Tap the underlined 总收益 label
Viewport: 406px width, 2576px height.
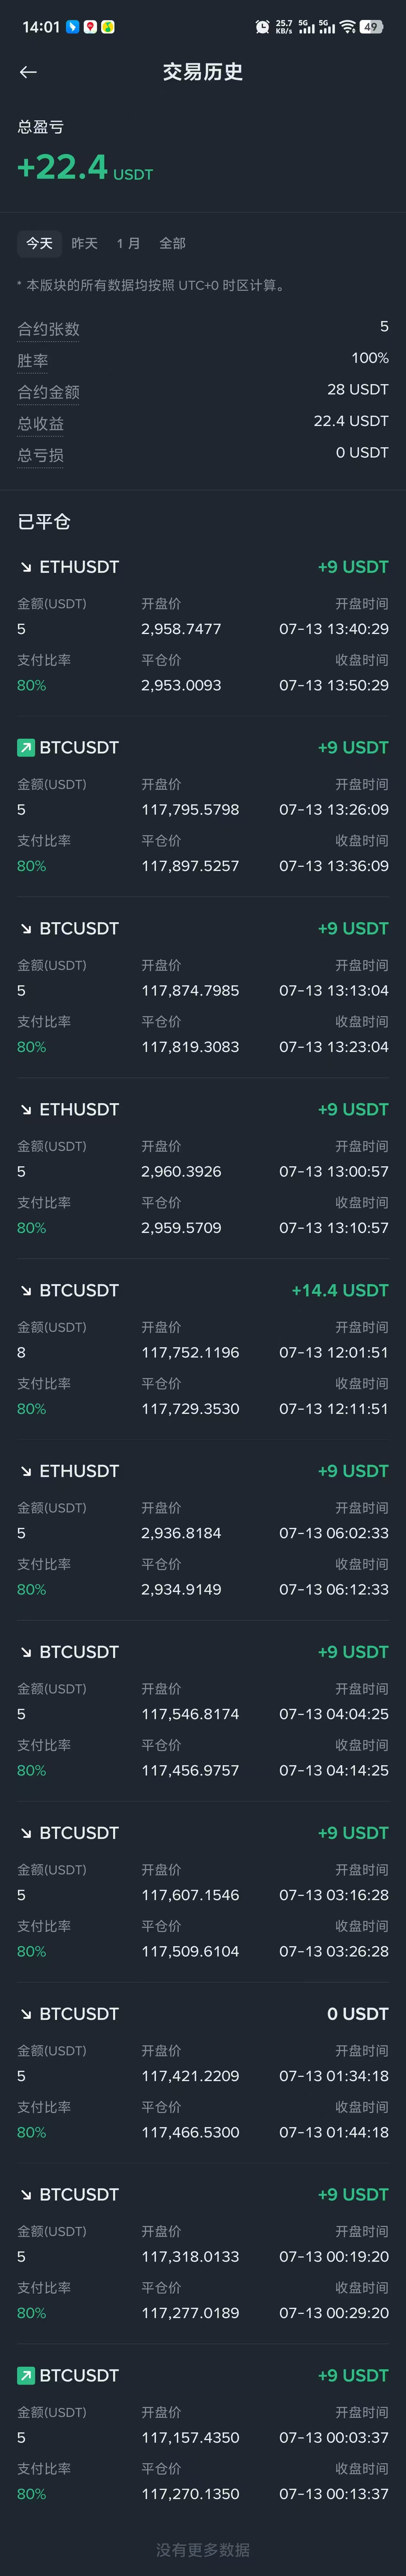[40, 423]
